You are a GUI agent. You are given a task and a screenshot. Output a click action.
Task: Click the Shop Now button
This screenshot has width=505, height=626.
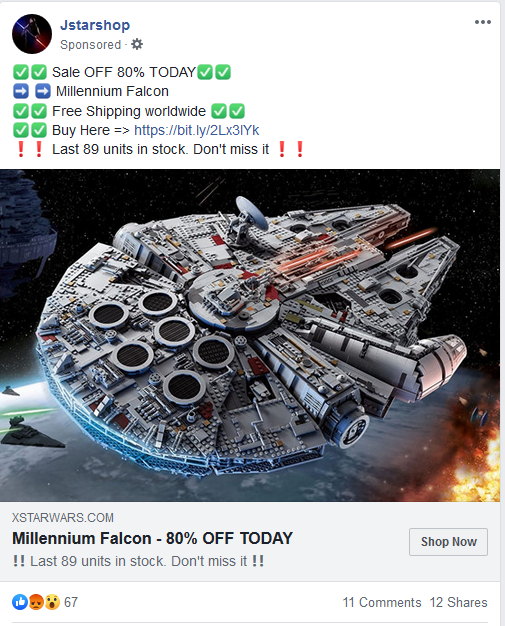448,542
